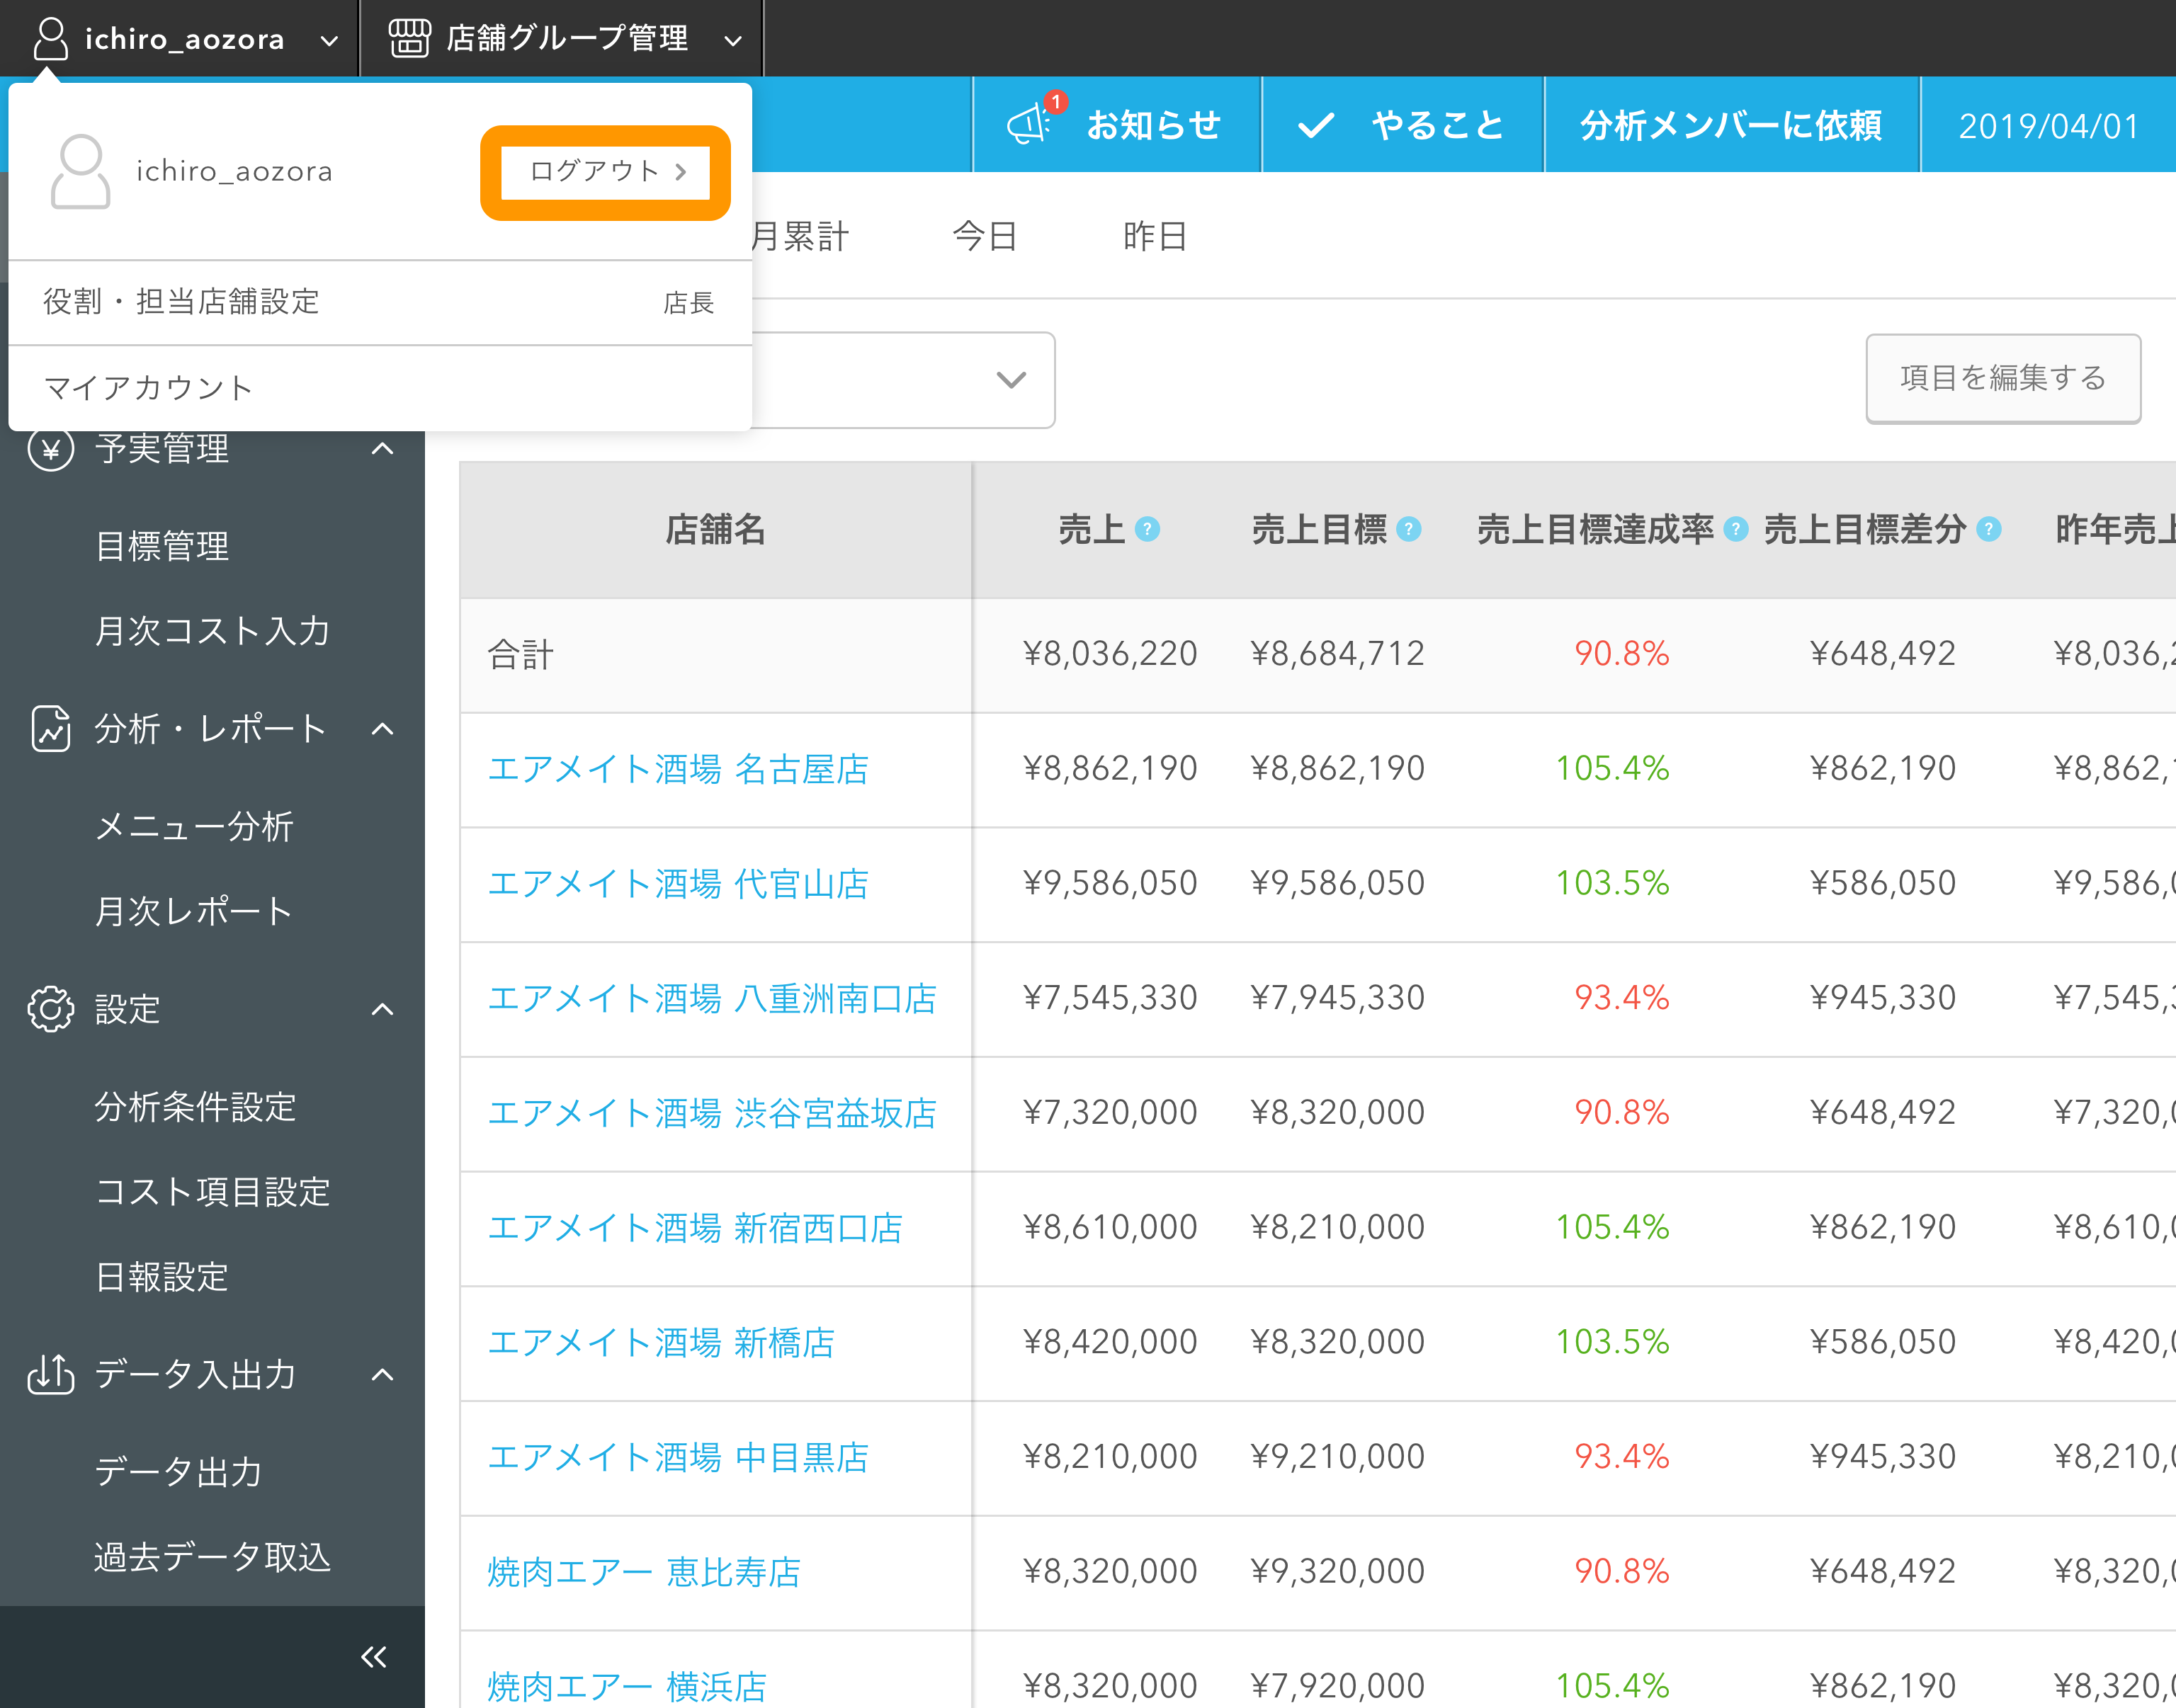Click the gear icon beside 設定

[51, 1009]
